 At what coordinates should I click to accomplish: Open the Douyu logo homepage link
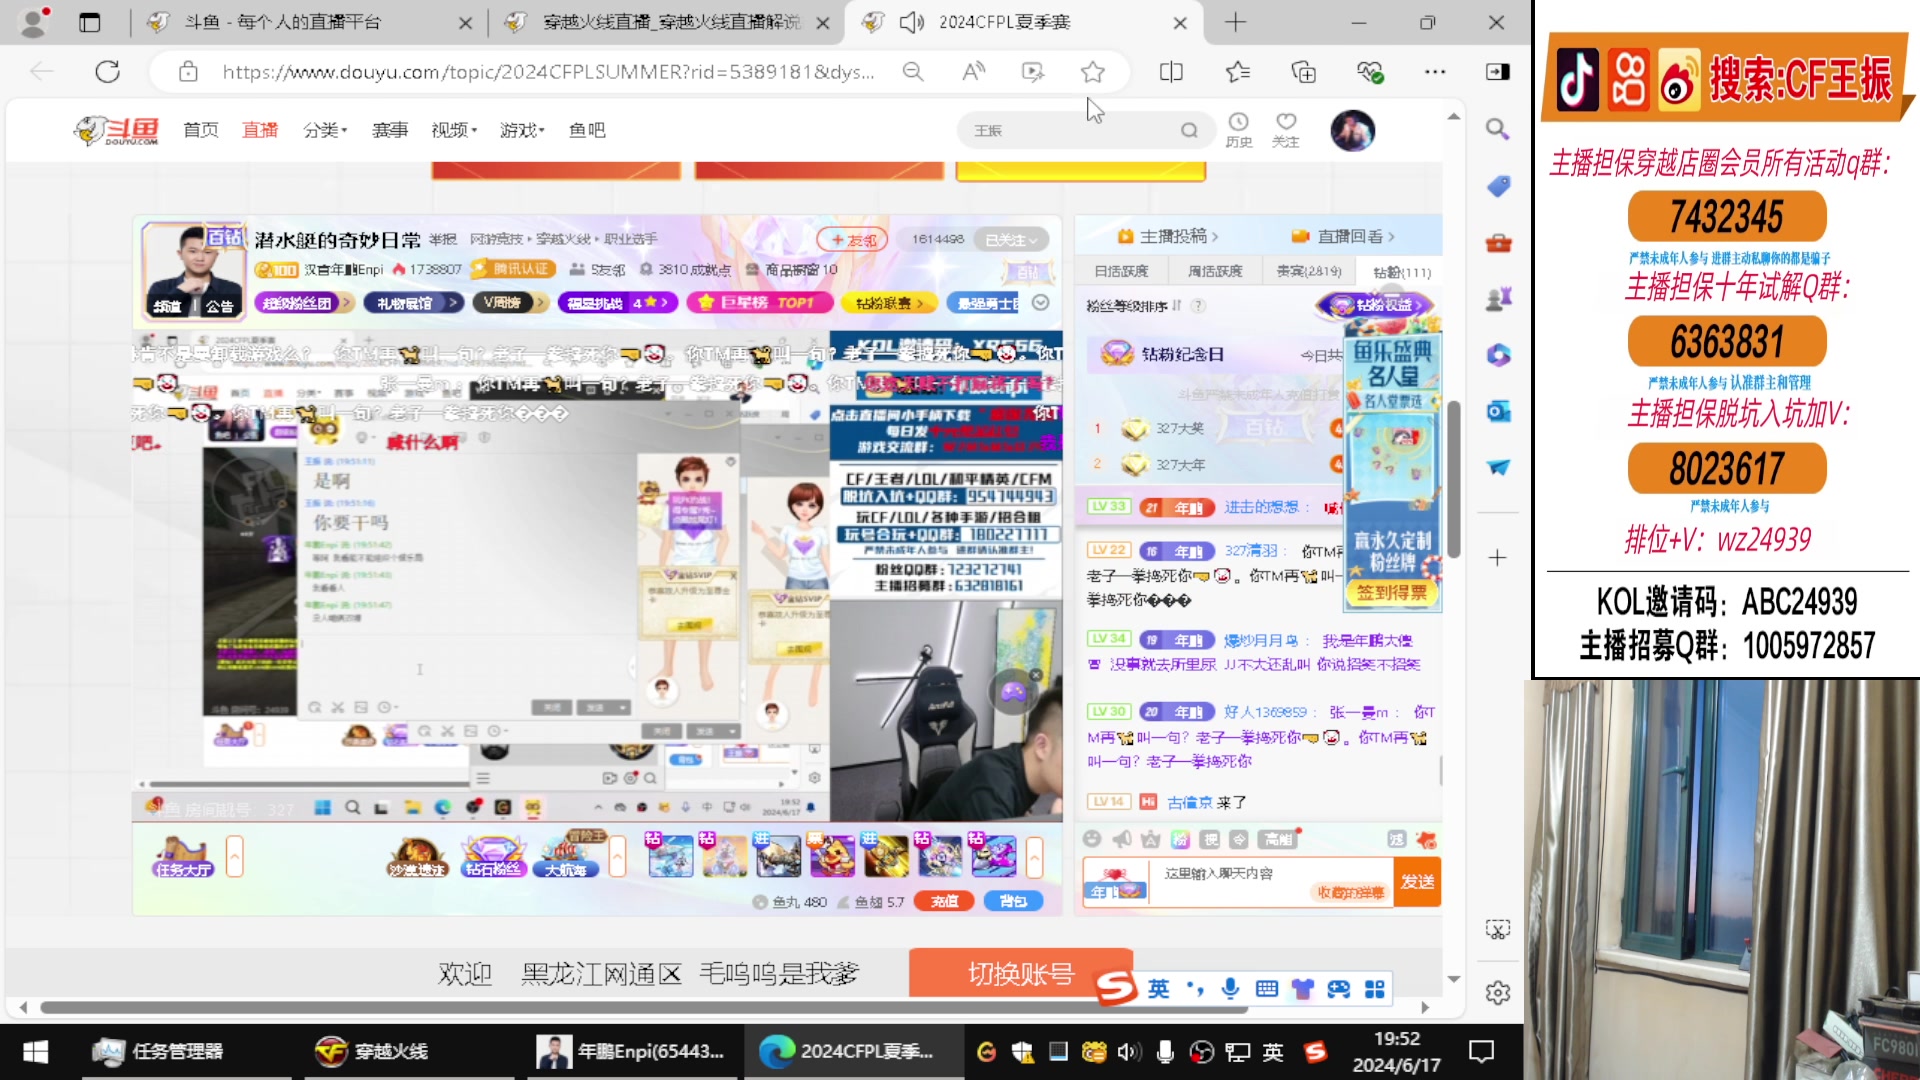(x=117, y=130)
